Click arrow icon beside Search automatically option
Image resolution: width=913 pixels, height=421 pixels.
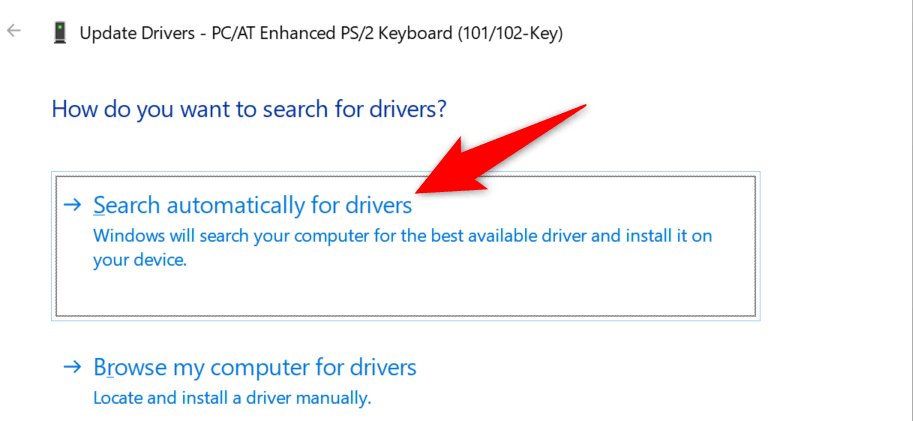click(72, 205)
